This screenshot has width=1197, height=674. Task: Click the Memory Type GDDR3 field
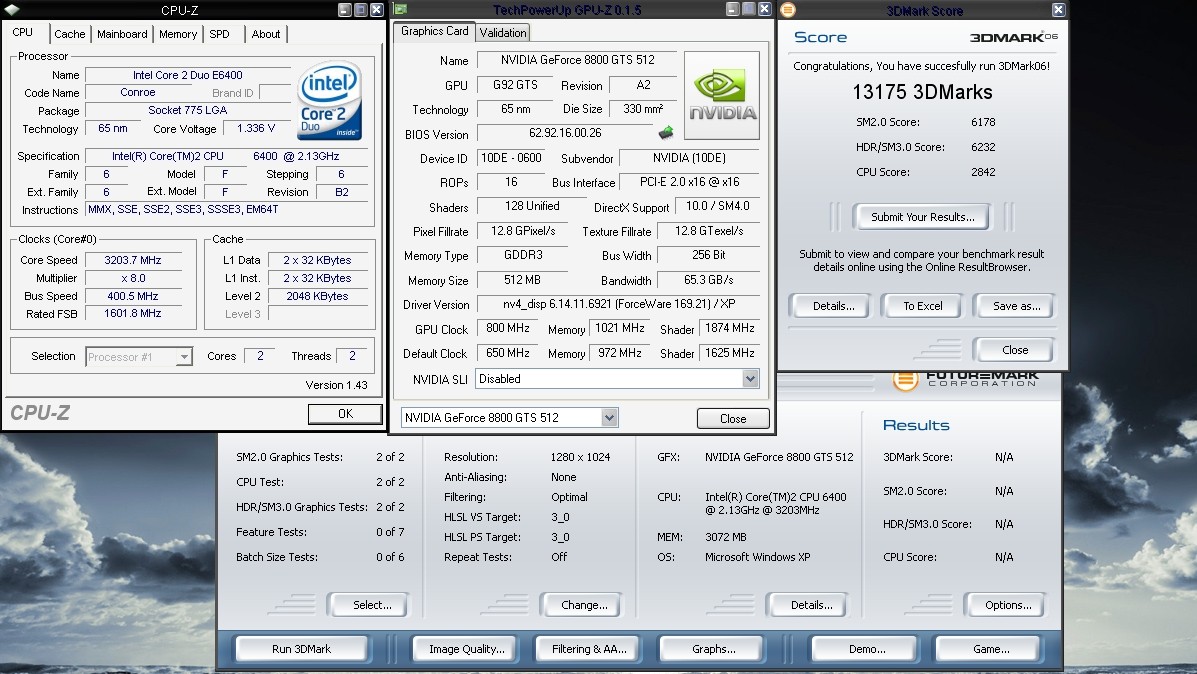pos(523,255)
